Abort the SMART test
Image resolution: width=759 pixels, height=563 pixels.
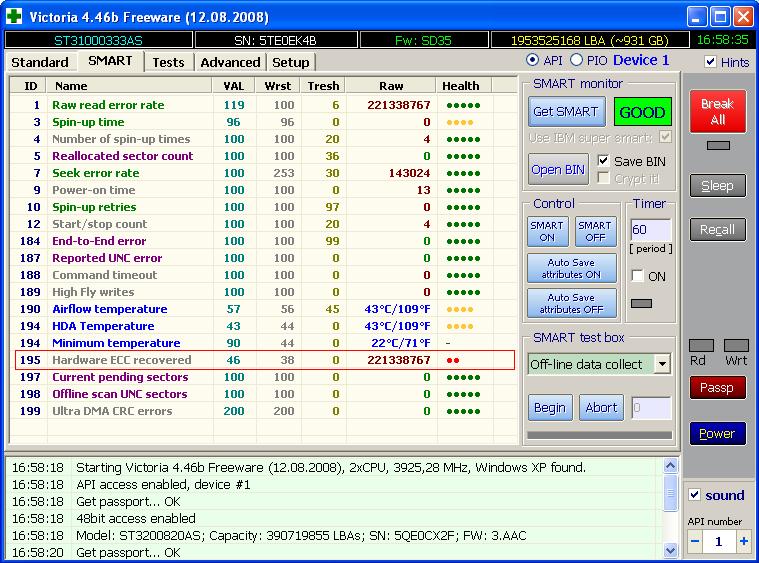pos(601,408)
